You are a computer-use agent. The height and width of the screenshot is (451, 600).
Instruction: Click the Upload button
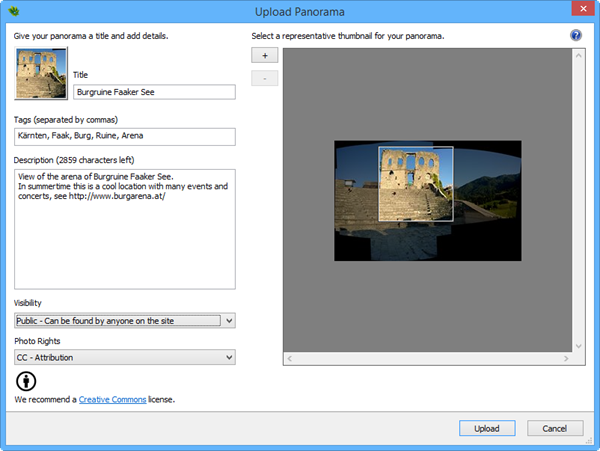[x=487, y=428]
